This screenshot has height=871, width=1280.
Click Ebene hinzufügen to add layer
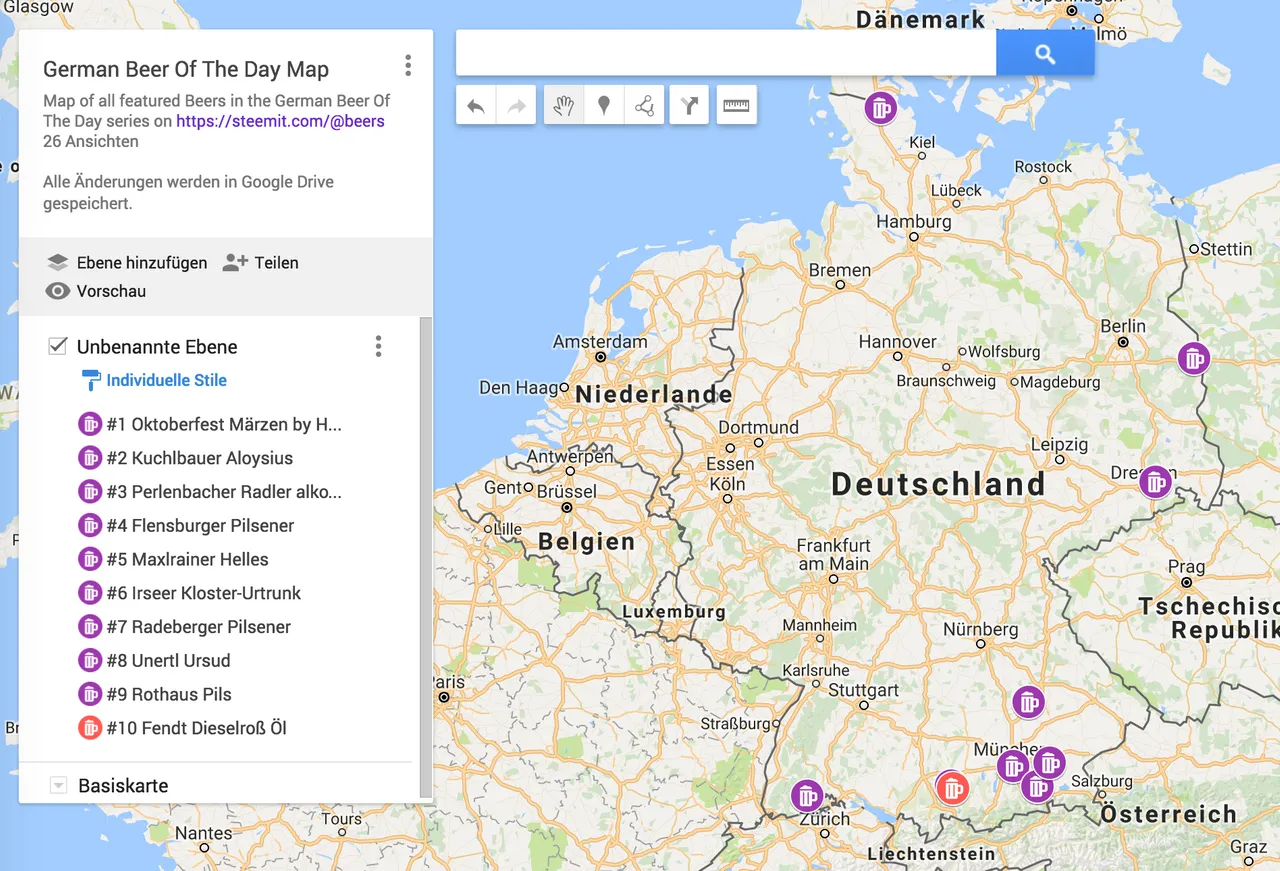128,263
